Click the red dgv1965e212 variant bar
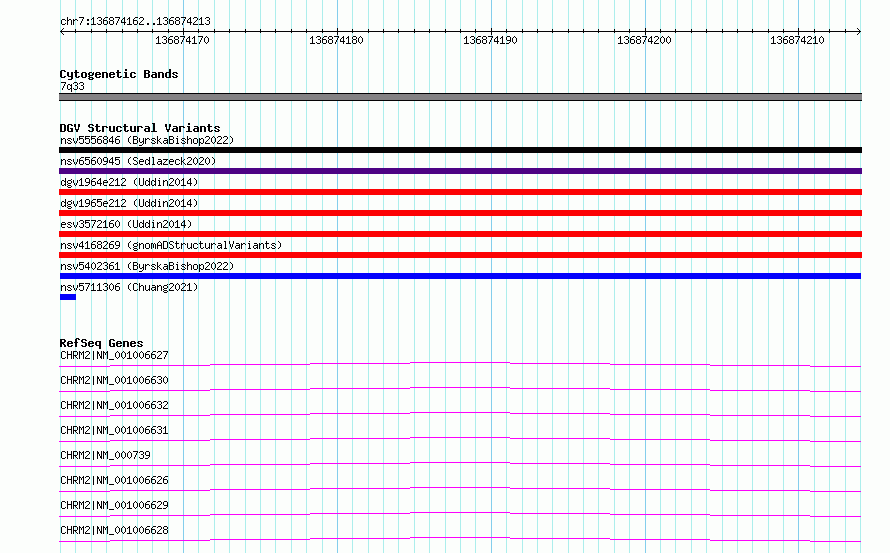Image resolution: width=890 pixels, height=553 pixels. (460, 213)
